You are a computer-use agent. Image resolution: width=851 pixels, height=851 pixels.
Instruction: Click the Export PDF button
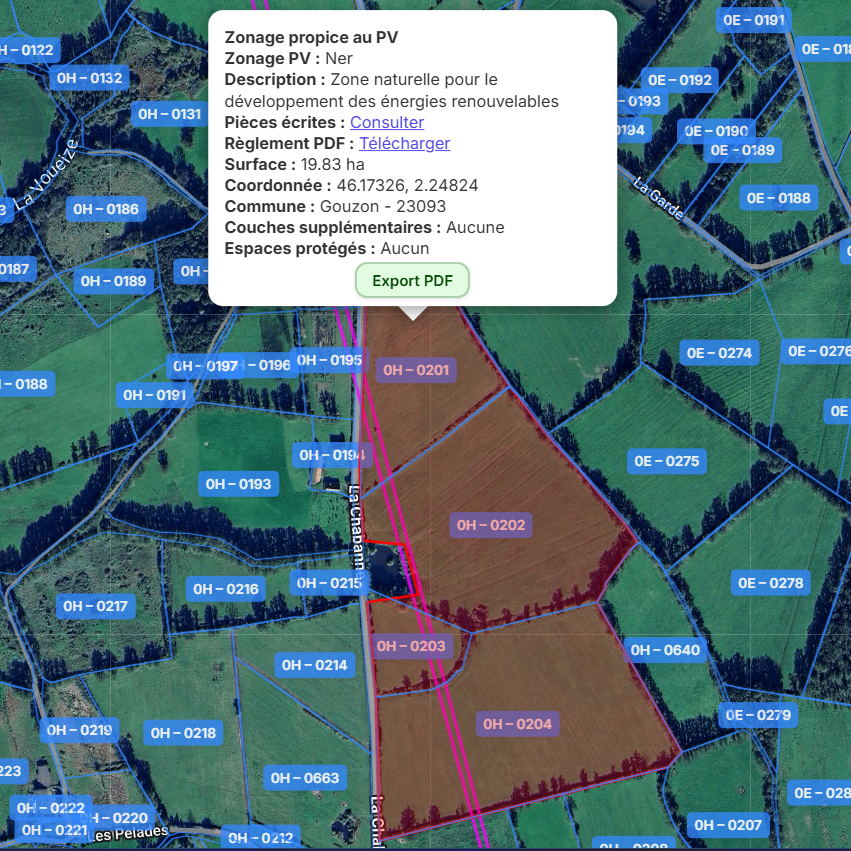point(412,281)
